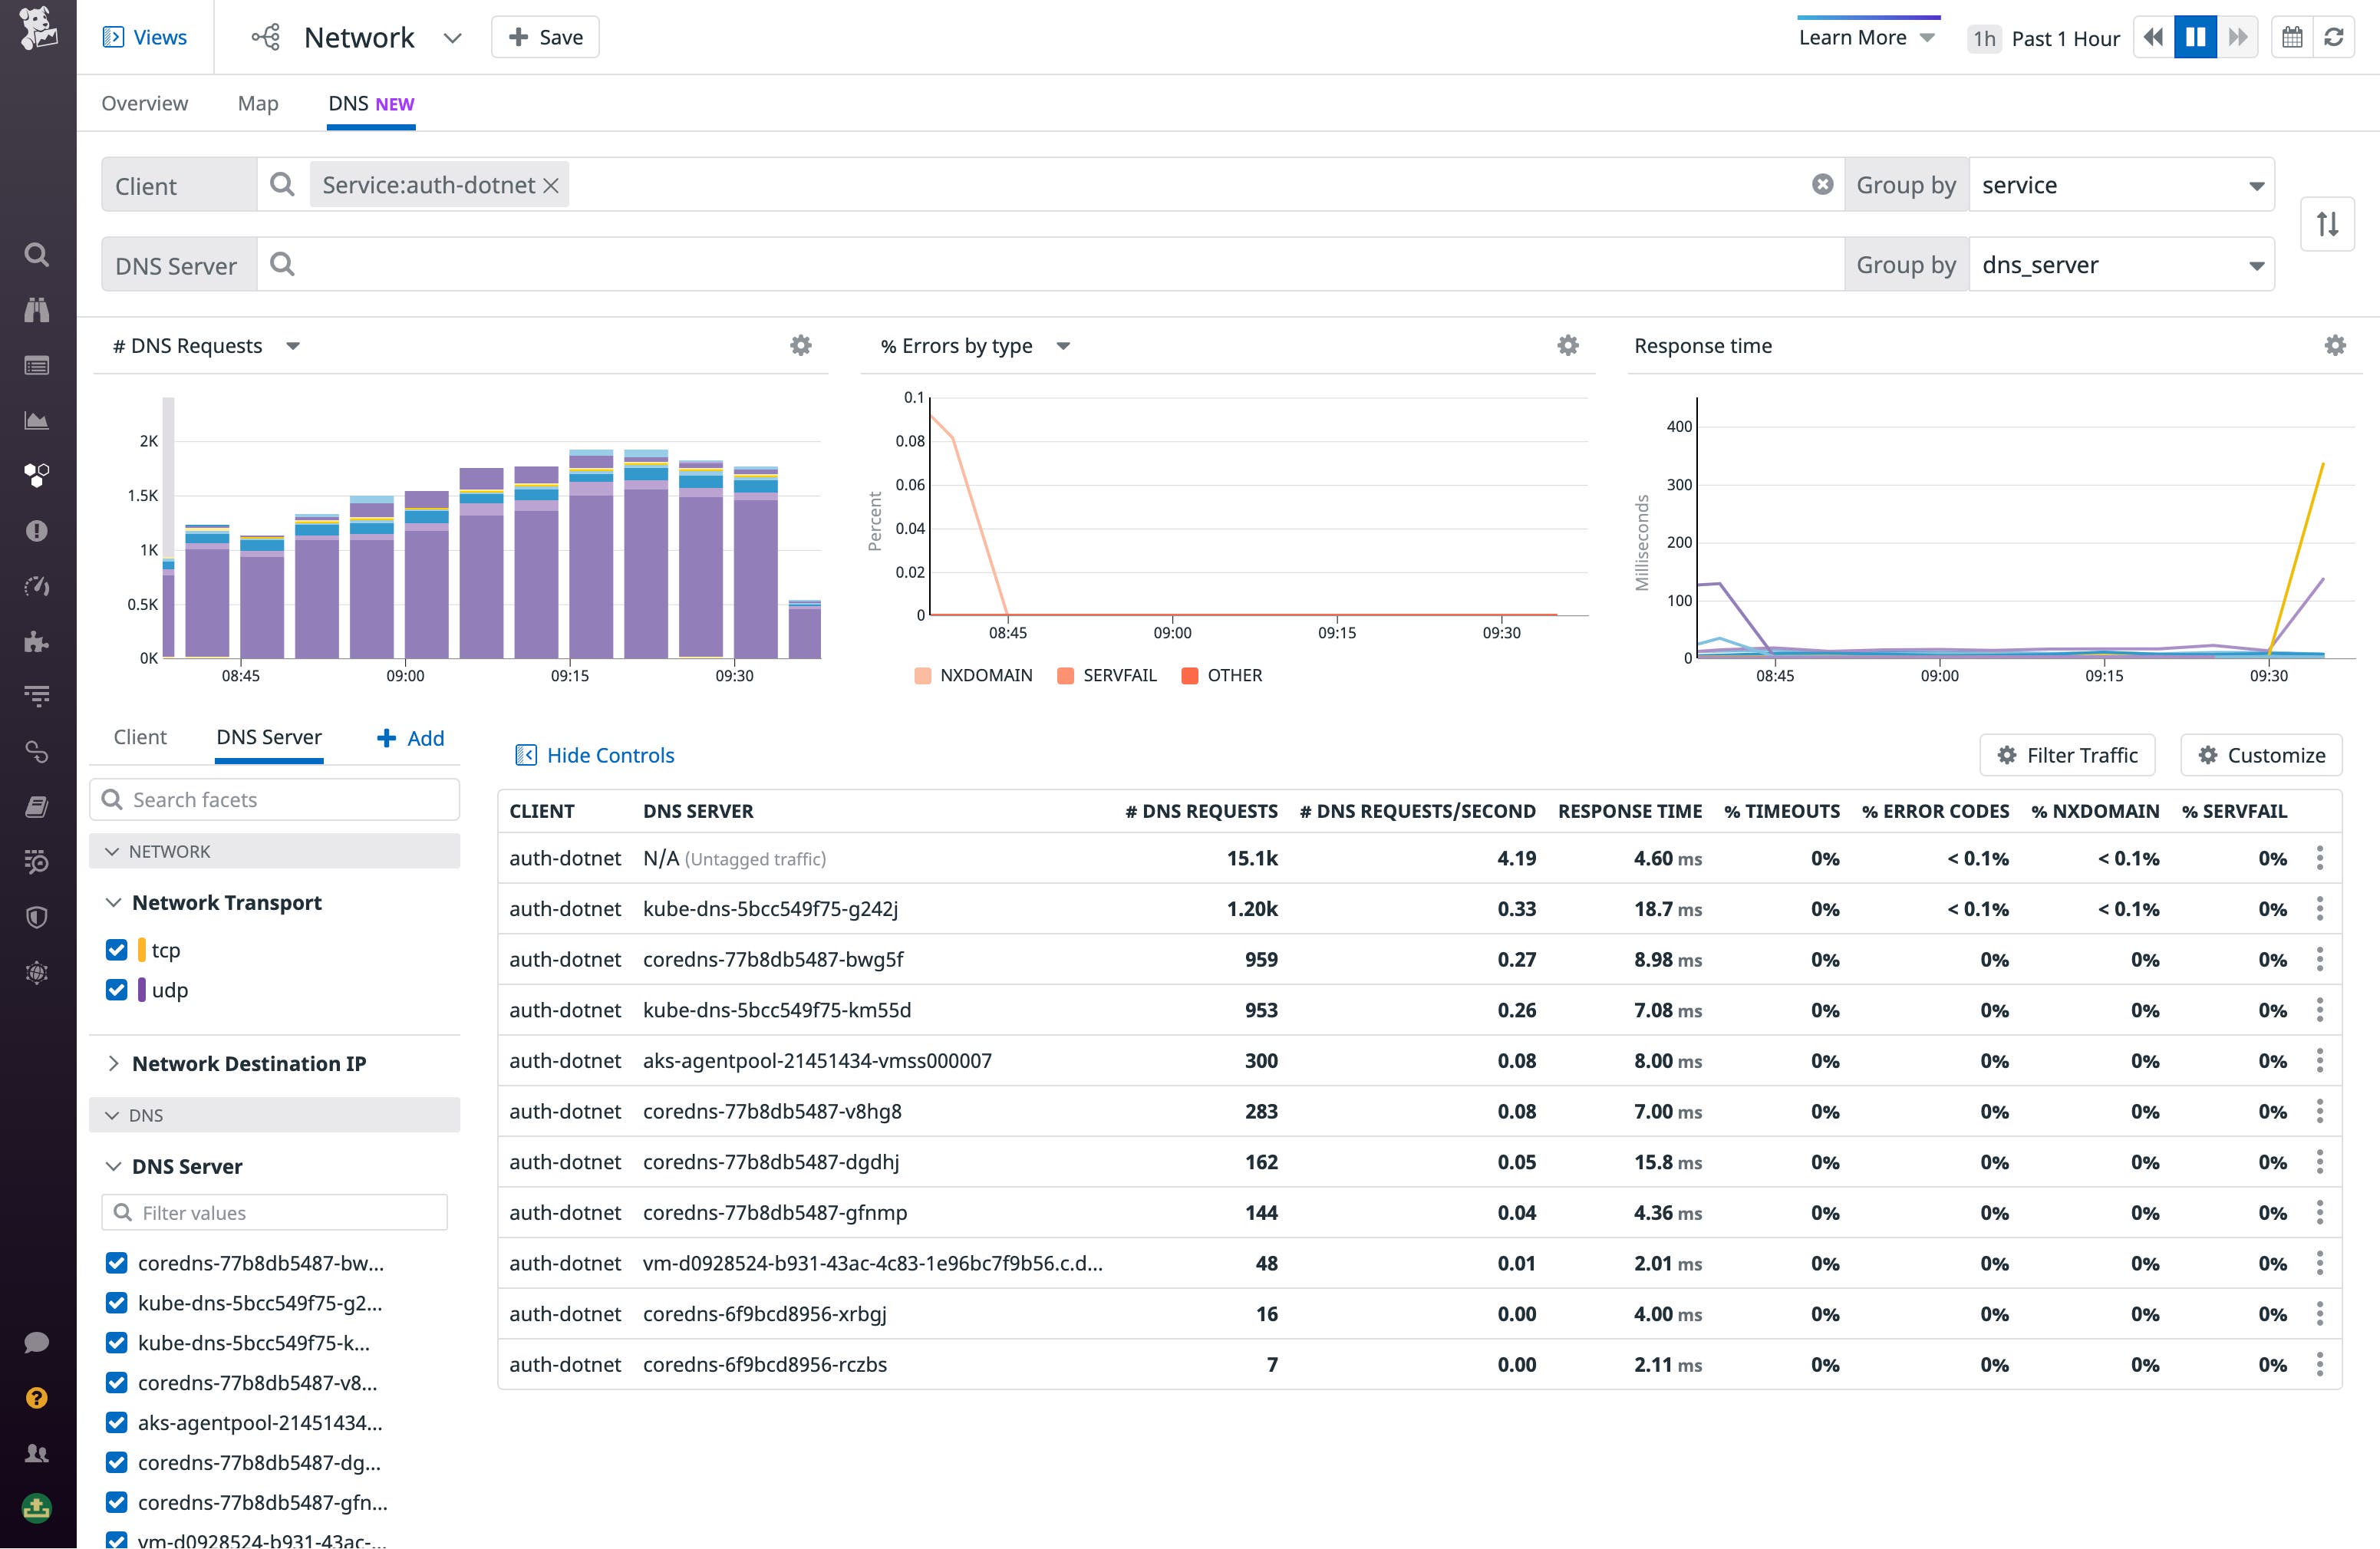
Task: Switch to the Map tab
Action: pyautogui.click(x=258, y=103)
